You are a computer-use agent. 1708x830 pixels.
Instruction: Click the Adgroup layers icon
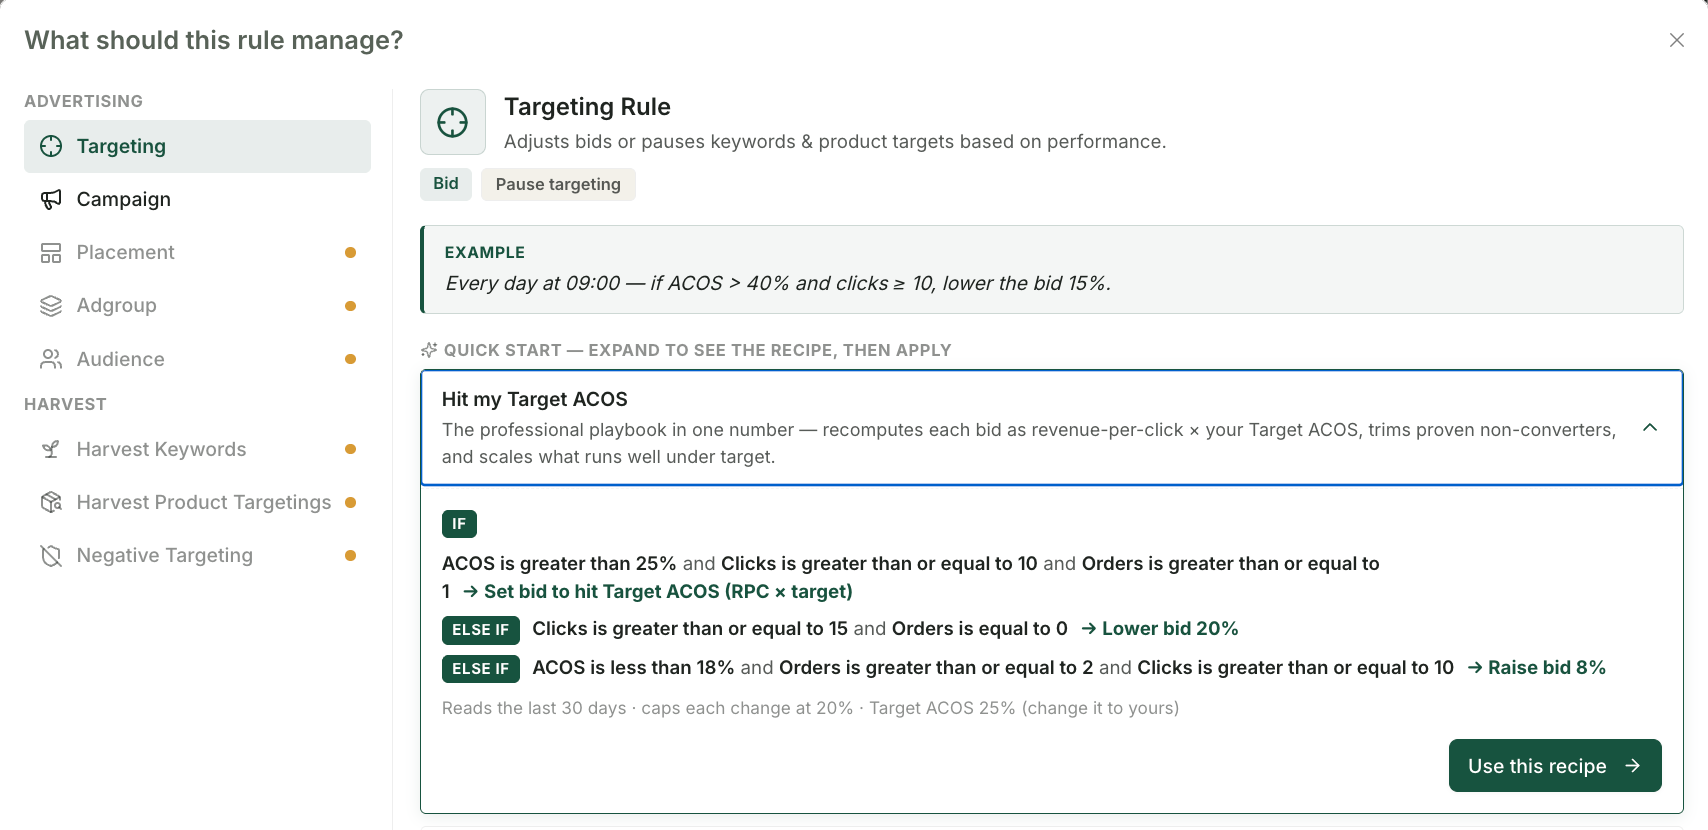tap(51, 305)
